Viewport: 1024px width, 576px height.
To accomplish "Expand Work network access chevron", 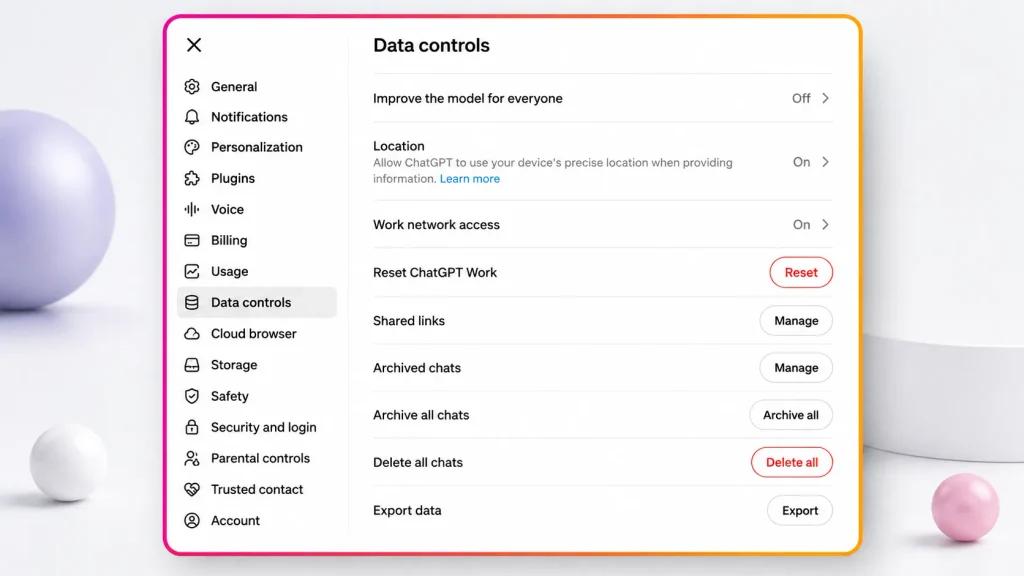I will pyautogui.click(x=825, y=225).
